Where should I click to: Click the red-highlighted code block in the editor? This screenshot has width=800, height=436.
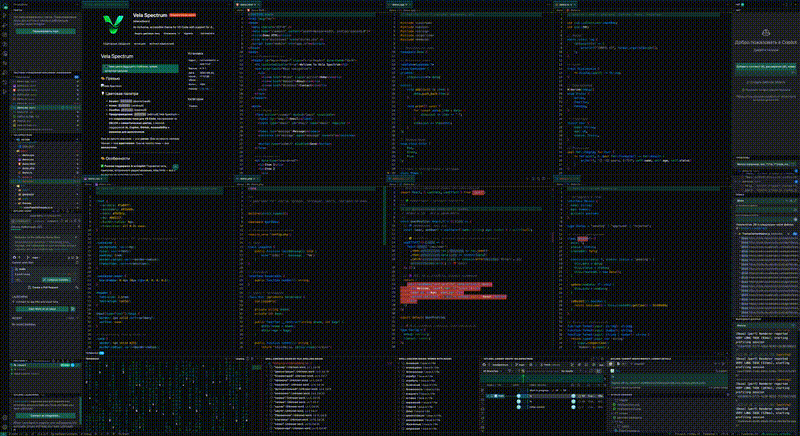point(453,293)
